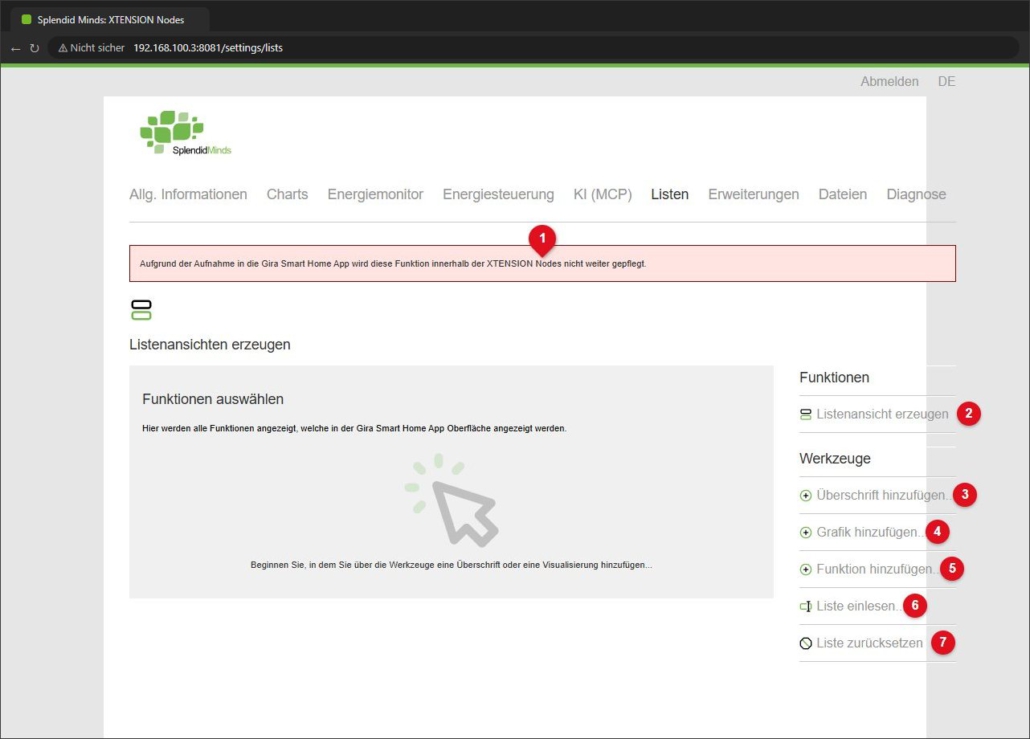Screen dimensions: 1030x739
Task: Click the browser back arrow
Action: pos(16,48)
